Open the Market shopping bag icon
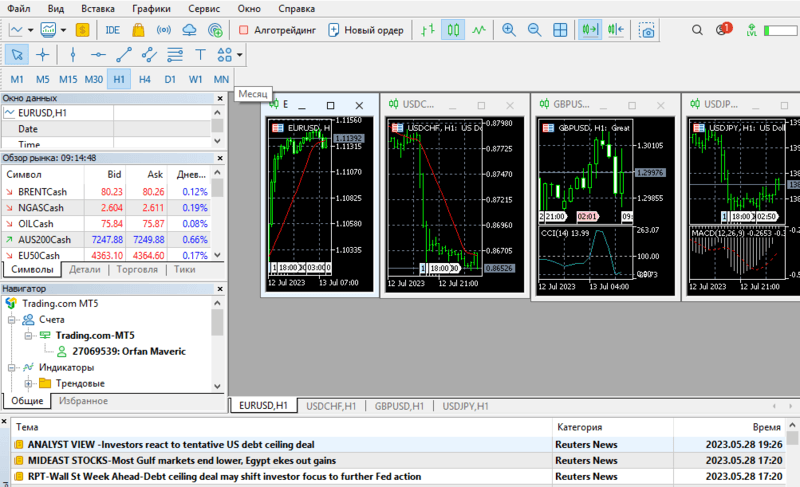 click(x=138, y=30)
